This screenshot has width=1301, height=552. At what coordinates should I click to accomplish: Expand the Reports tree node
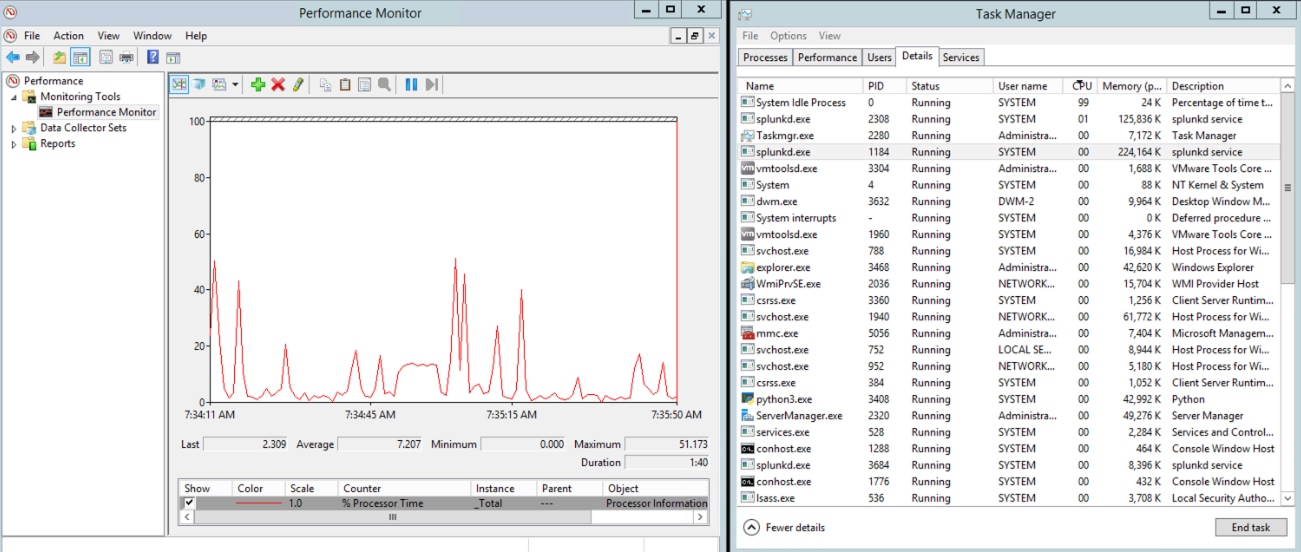[x=14, y=144]
